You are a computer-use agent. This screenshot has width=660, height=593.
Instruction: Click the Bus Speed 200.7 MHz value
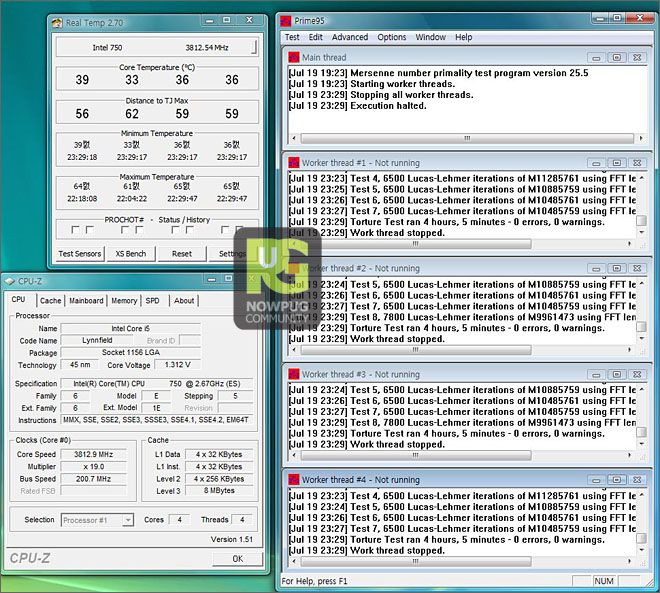[93, 479]
